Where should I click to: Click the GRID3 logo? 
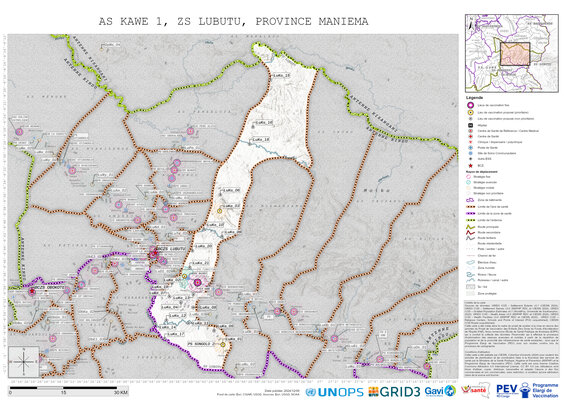click(395, 392)
